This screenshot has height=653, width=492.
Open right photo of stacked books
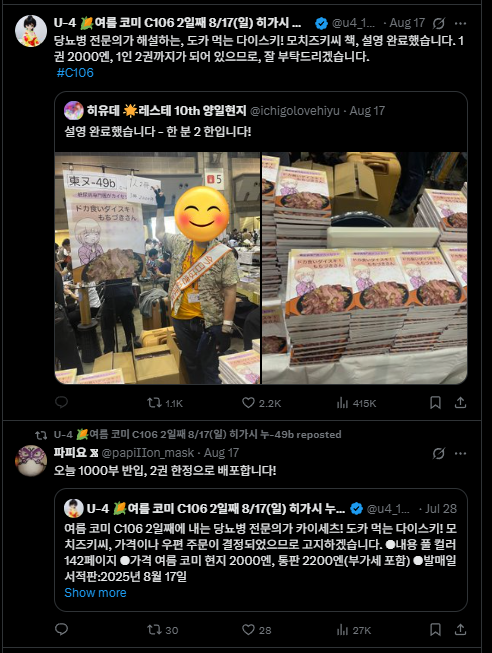coord(365,268)
